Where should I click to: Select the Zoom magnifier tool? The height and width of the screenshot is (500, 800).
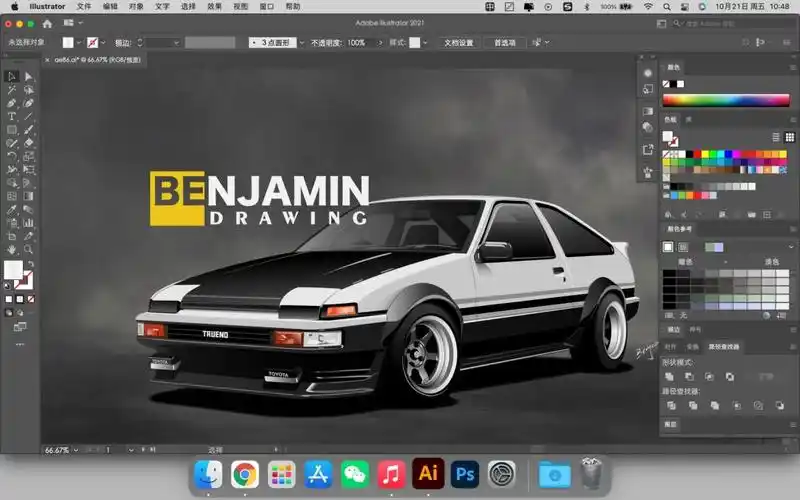point(28,249)
